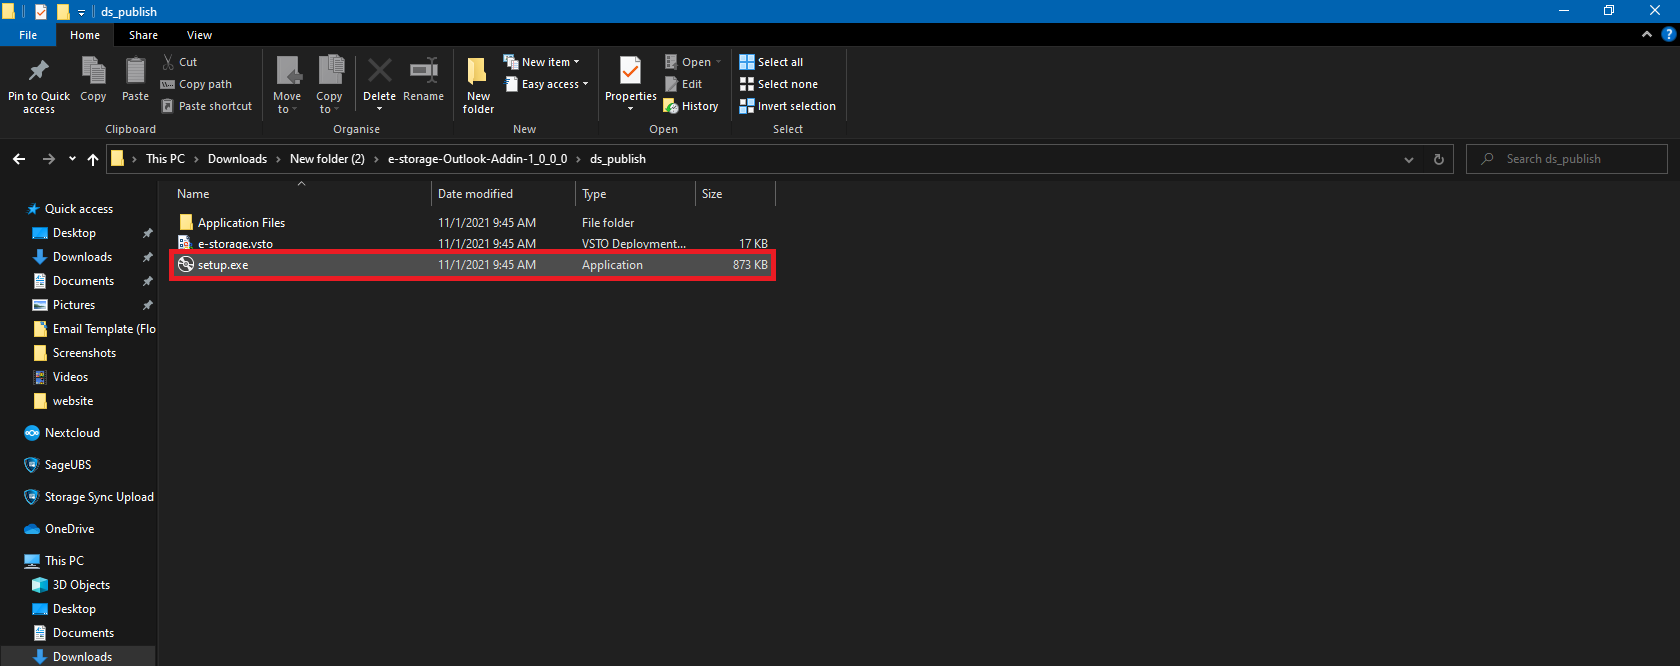Navigate up one folder level
This screenshot has width=1680, height=666.
coord(93,159)
